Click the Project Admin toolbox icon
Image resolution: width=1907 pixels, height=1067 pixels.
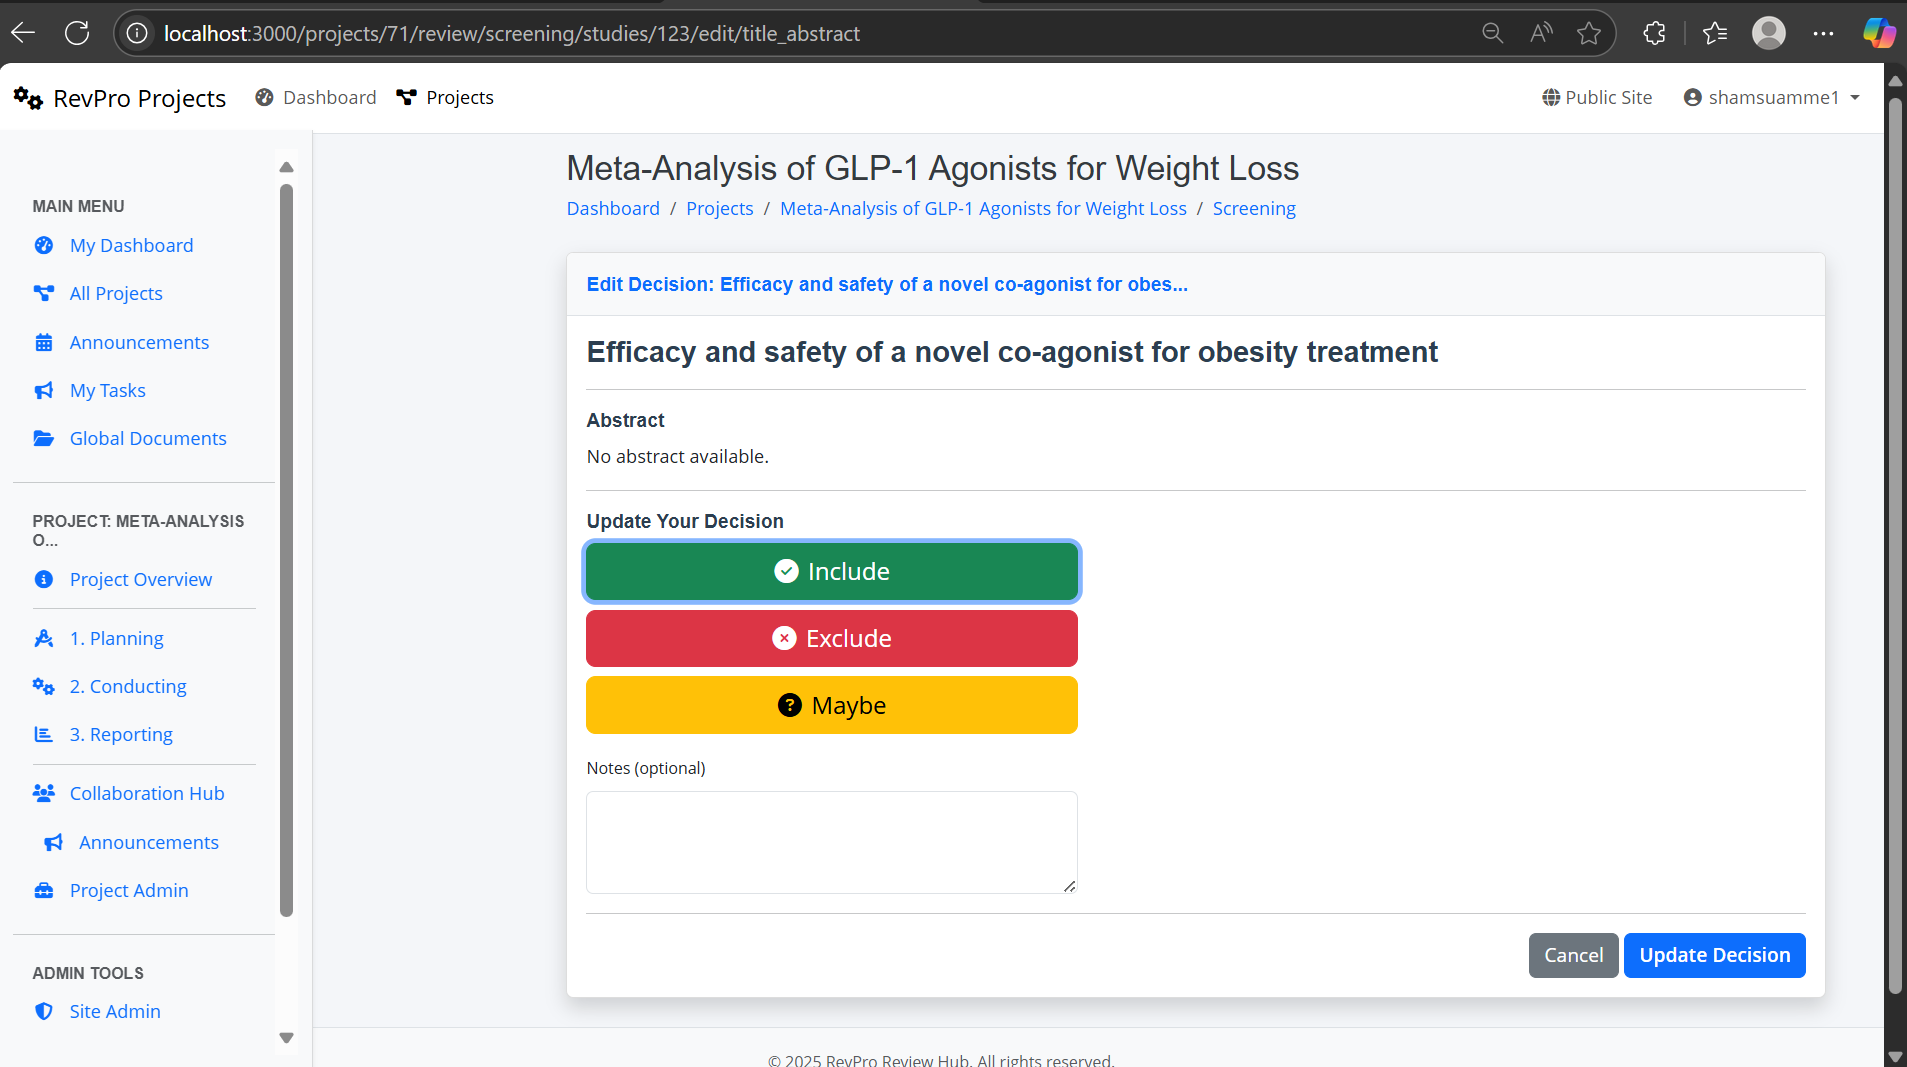tap(44, 890)
